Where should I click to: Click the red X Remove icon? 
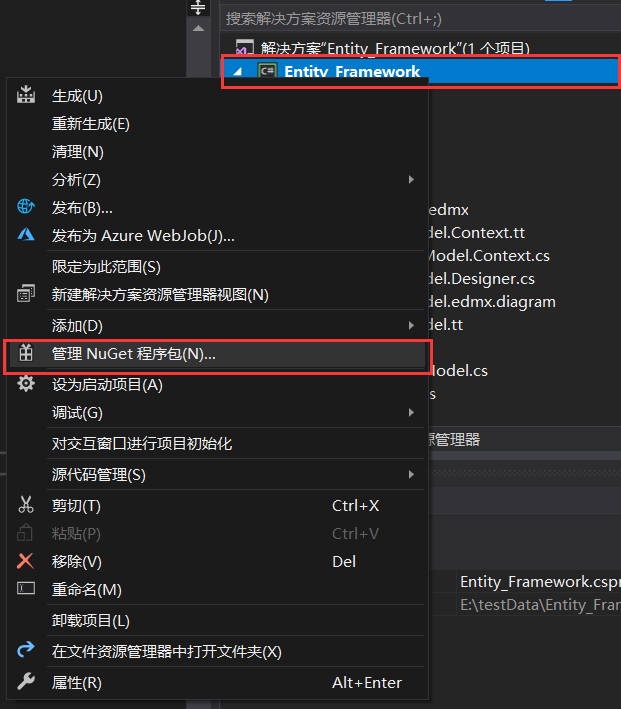tap(25, 561)
